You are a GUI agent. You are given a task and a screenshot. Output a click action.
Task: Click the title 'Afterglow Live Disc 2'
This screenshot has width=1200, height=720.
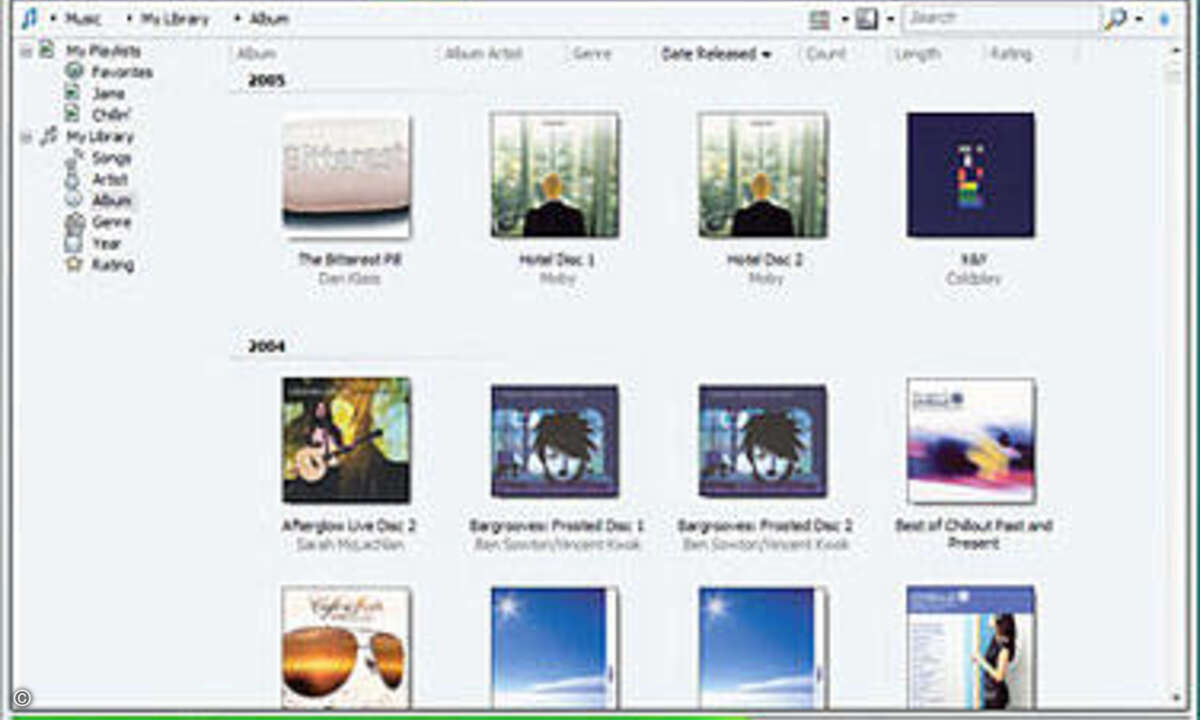point(349,525)
